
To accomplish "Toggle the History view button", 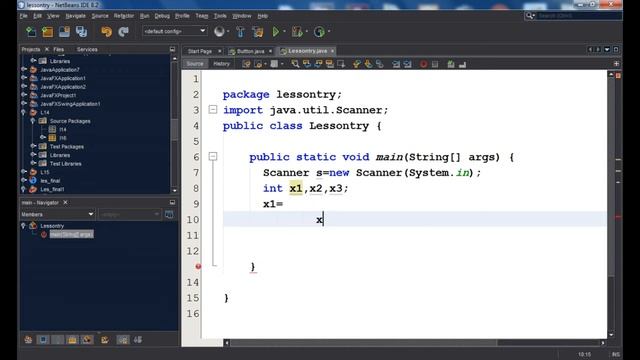I will (x=221, y=64).
